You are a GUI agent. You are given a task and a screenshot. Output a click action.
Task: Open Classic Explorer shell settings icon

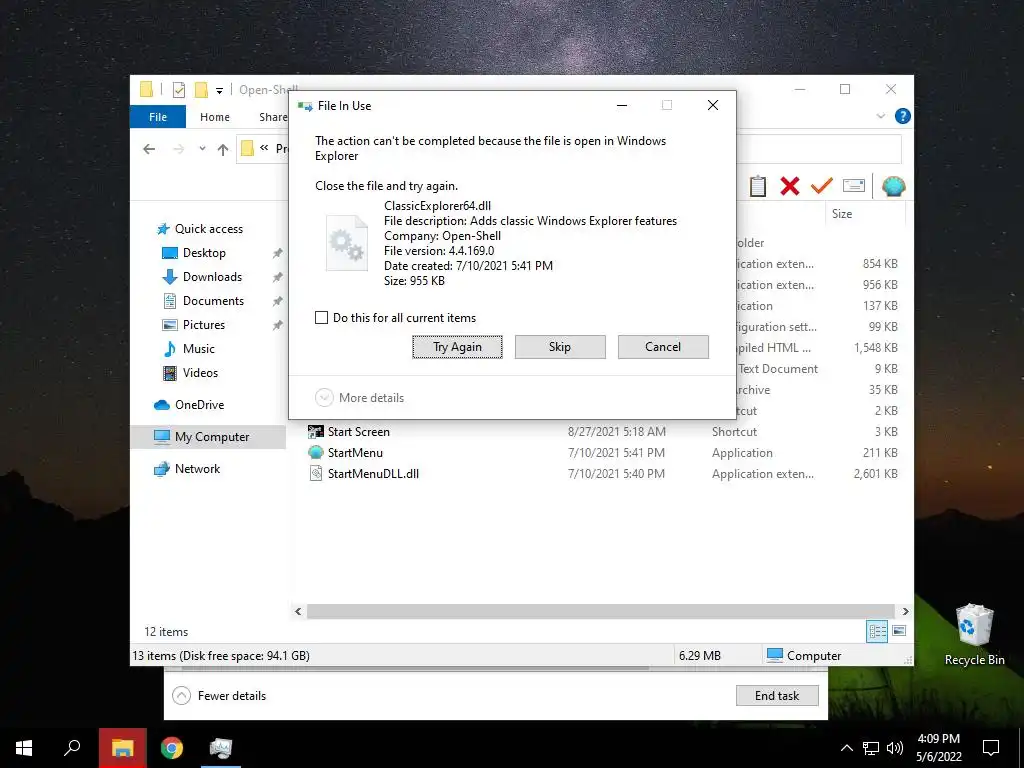(x=893, y=186)
